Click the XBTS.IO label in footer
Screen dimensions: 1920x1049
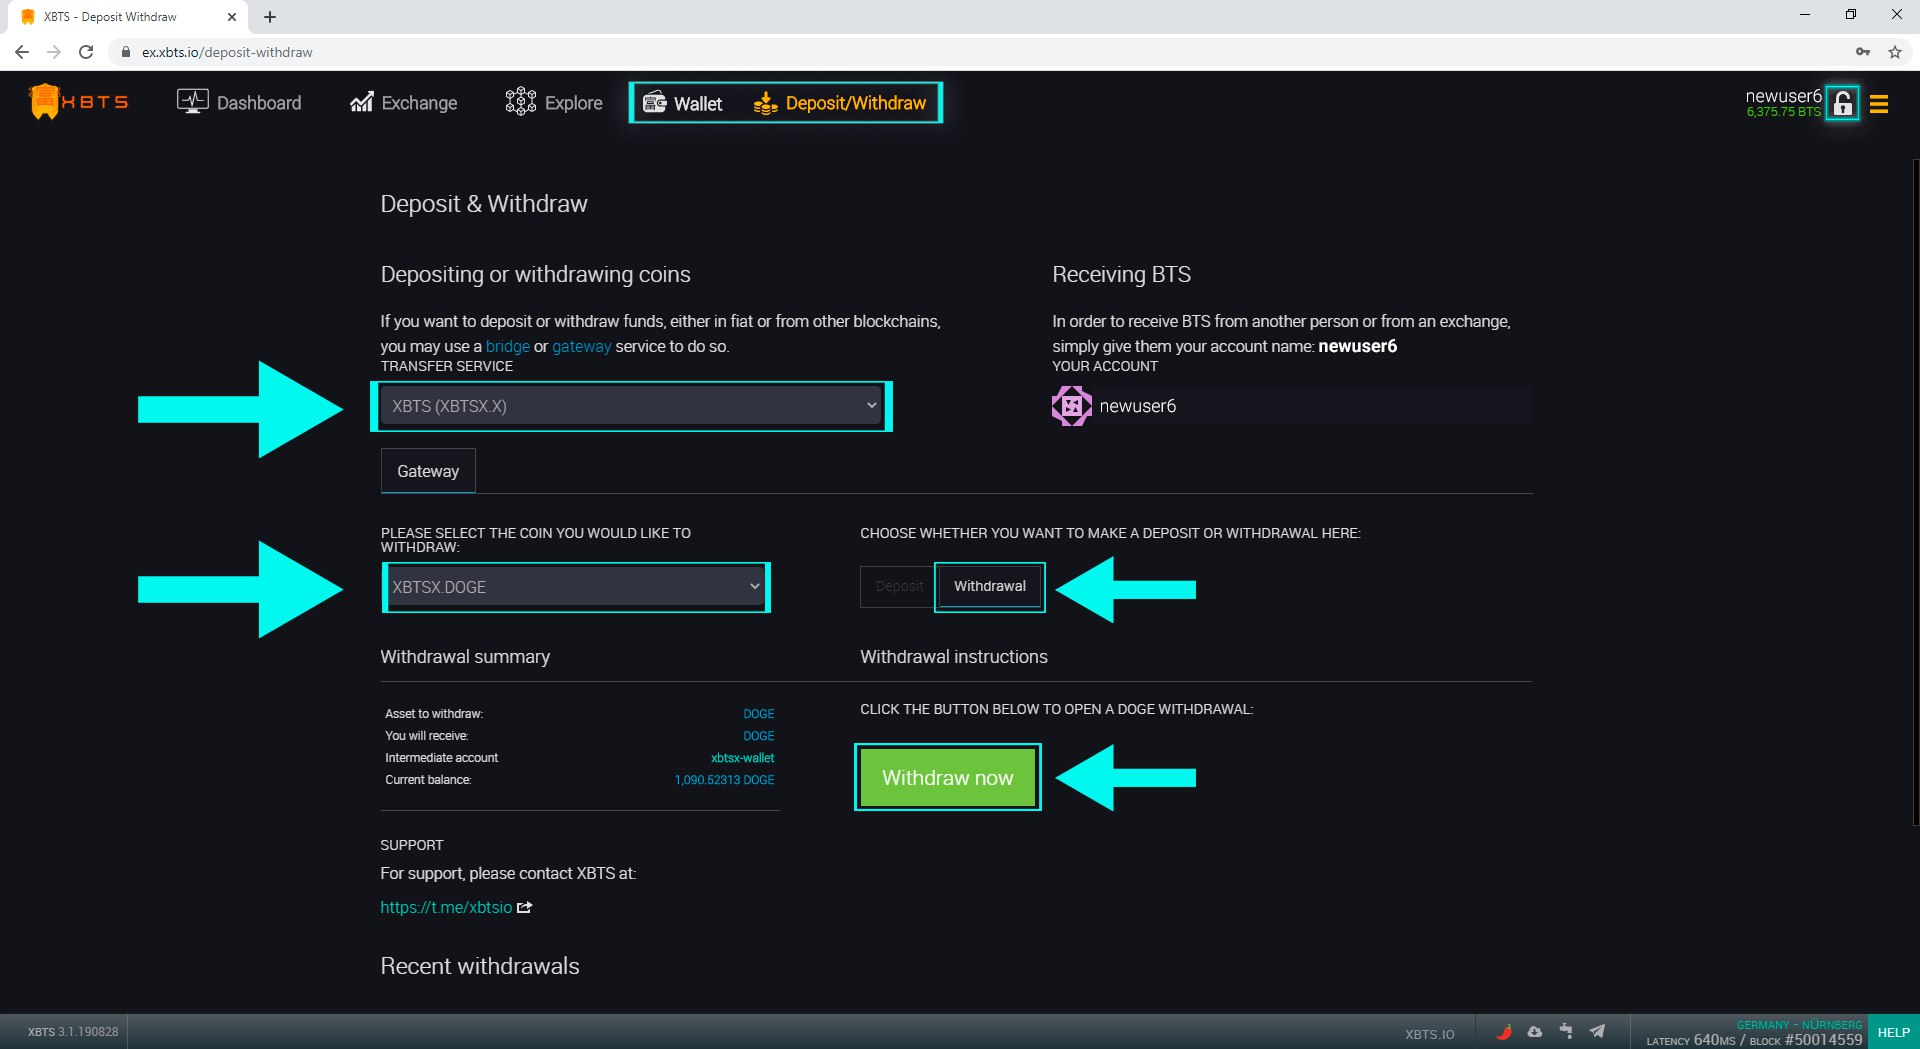pyautogui.click(x=1429, y=1034)
